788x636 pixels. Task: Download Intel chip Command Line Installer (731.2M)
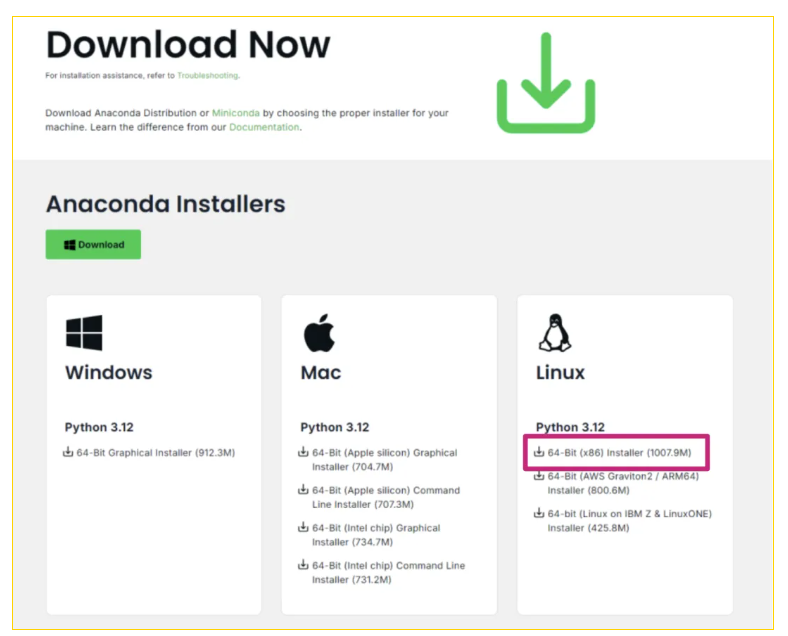pos(388,573)
